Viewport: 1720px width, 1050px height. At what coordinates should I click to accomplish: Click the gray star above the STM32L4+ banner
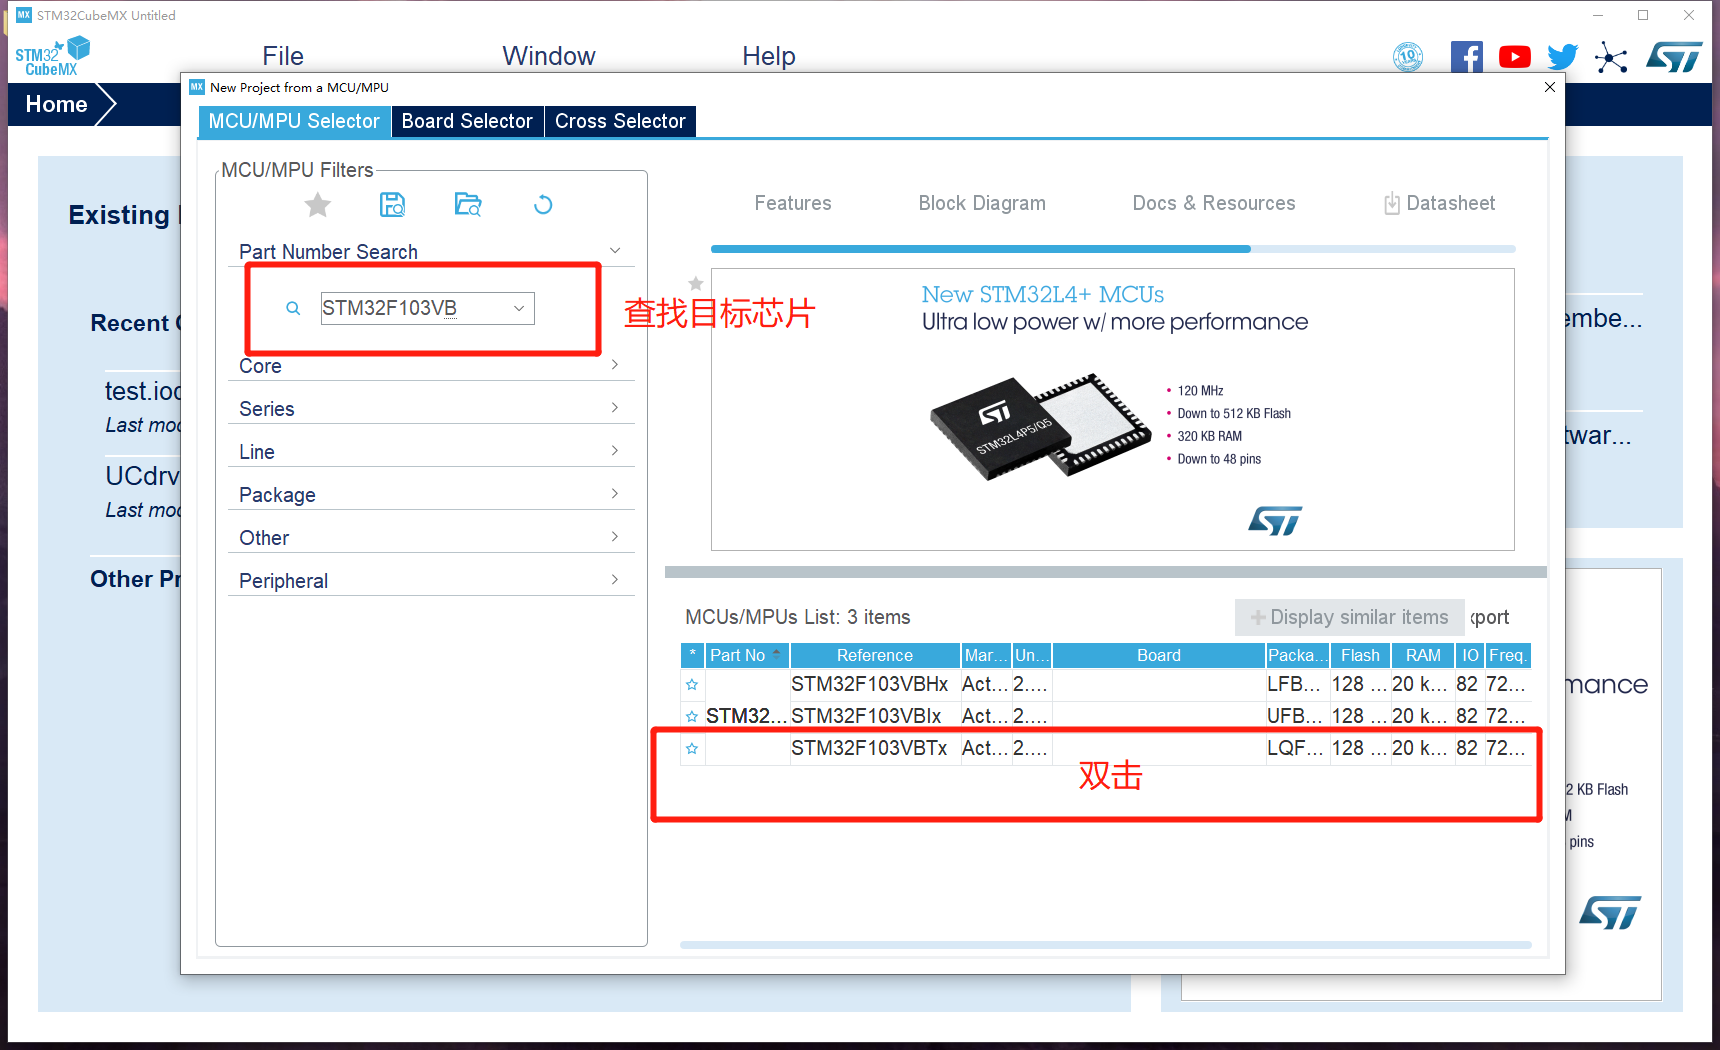pyautogui.click(x=696, y=284)
